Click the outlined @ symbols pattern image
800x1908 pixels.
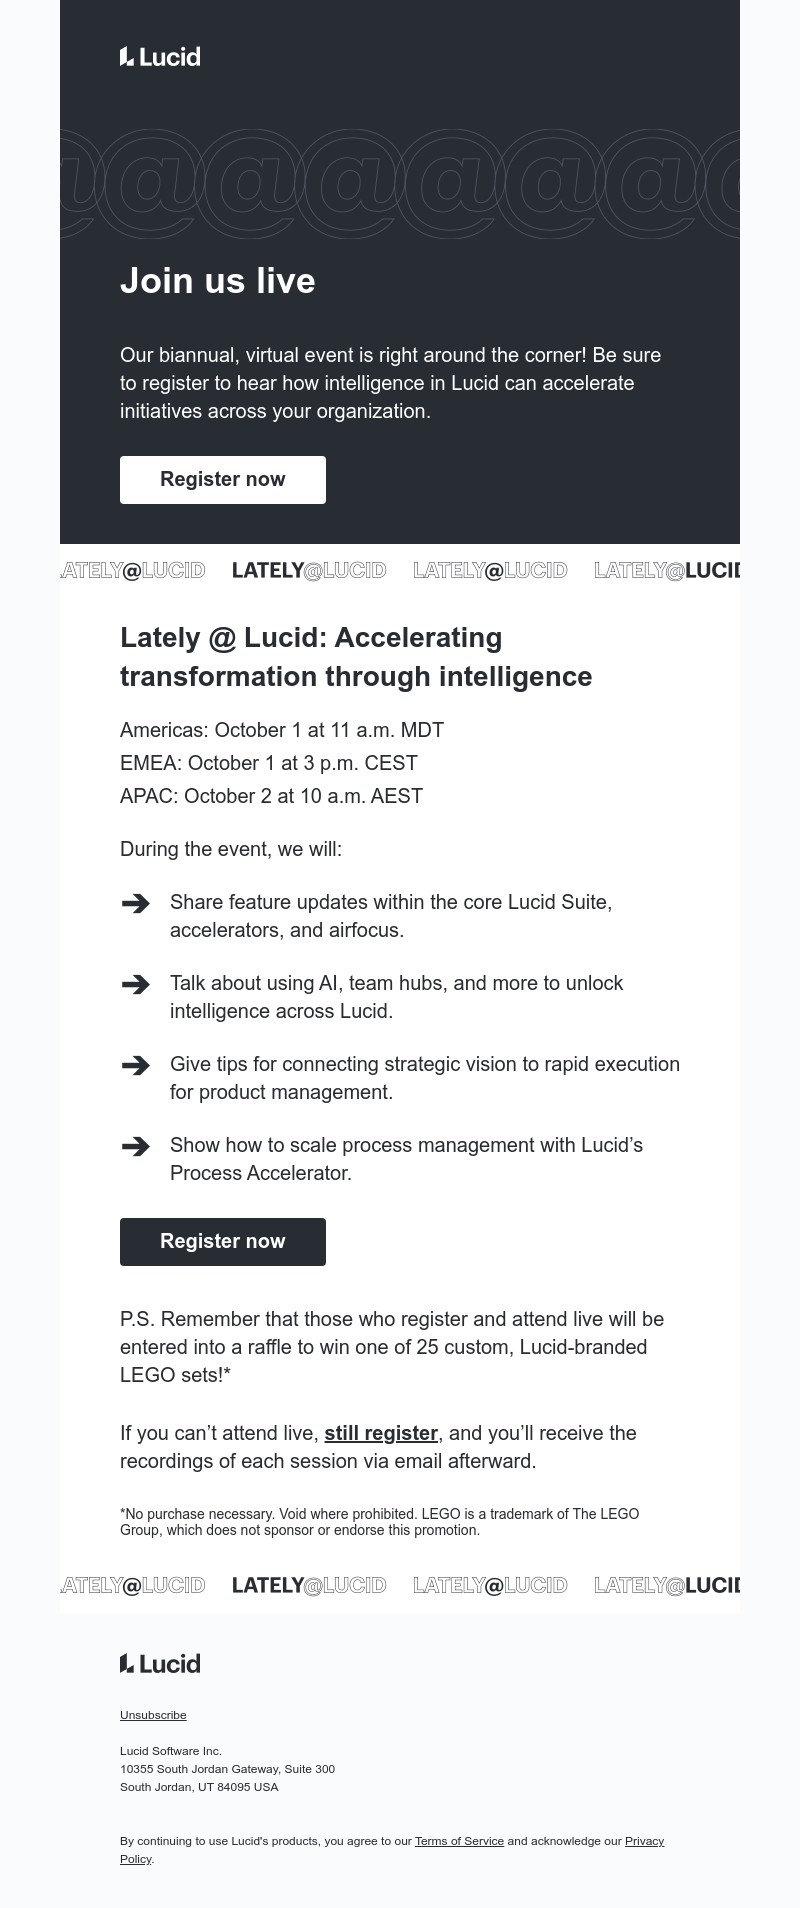[400, 183]
